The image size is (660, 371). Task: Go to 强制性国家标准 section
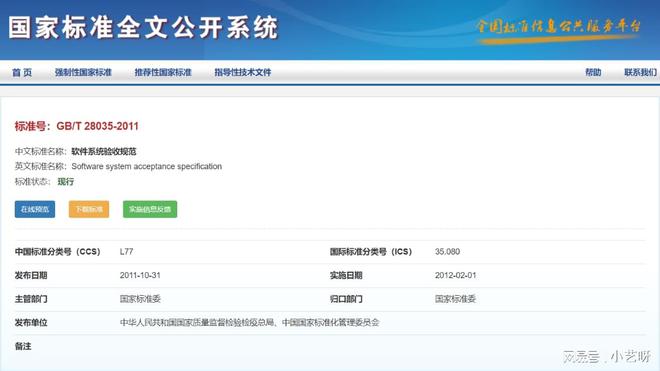[83, 72]
